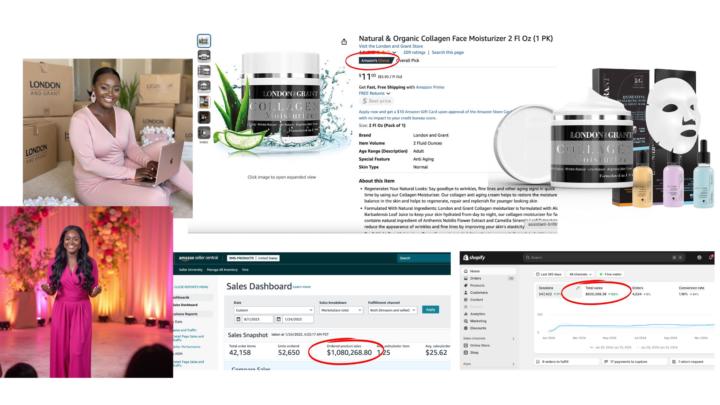
Task: Open Customers in the Shopify sidebar
Action: pos(489,292)
